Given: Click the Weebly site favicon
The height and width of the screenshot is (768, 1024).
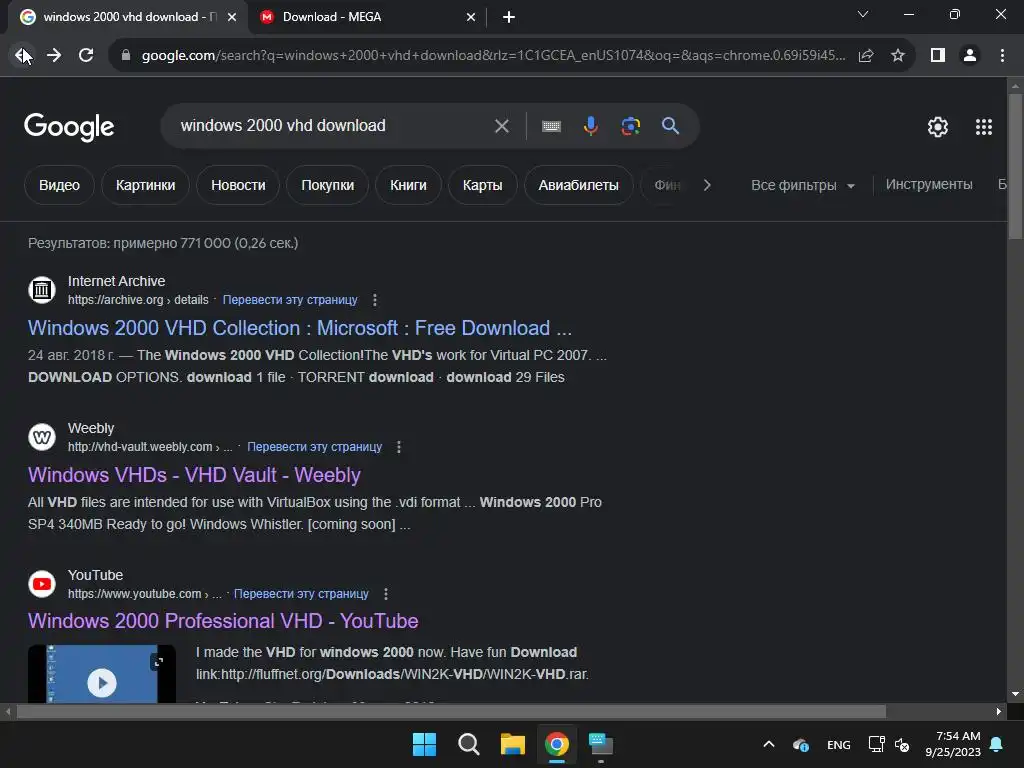Looking at the screenshot, I should coord(42,436).
